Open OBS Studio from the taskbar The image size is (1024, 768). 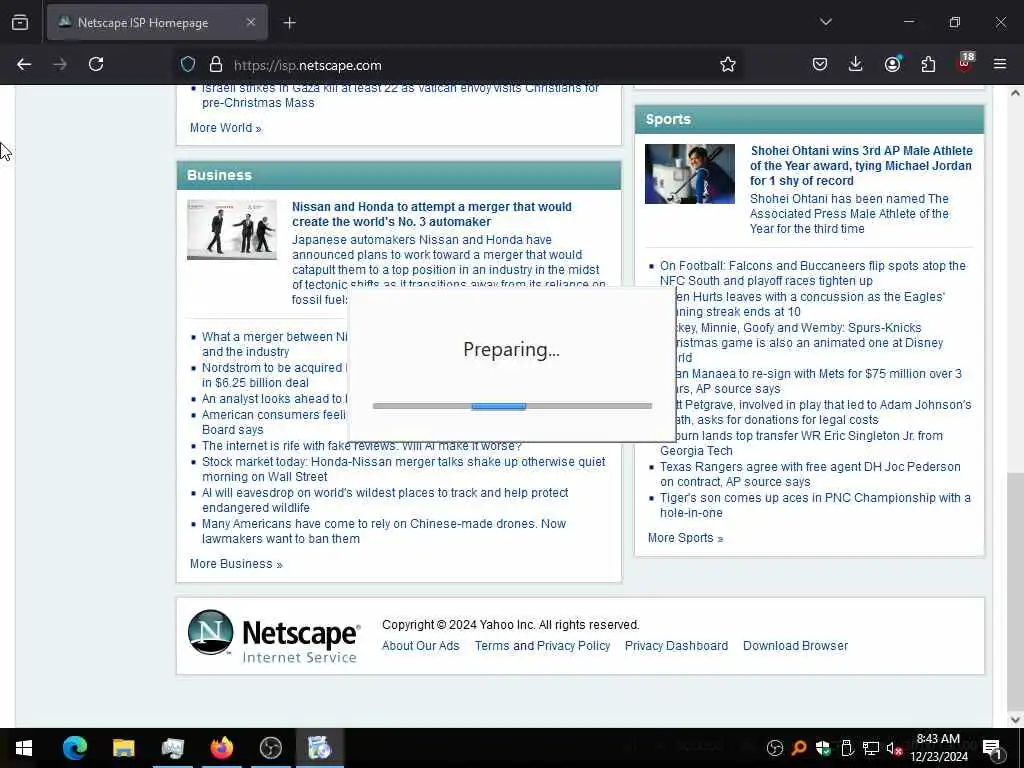[270, 748]
